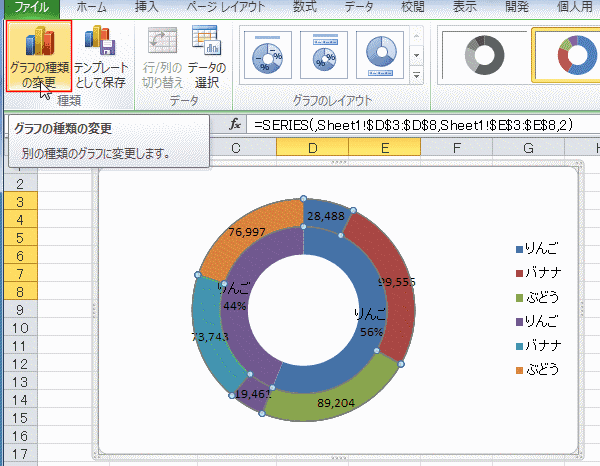The height and width of the screenshot is (466, 600).
Task: Click blue りんご legend swatch
Action: 519,249
